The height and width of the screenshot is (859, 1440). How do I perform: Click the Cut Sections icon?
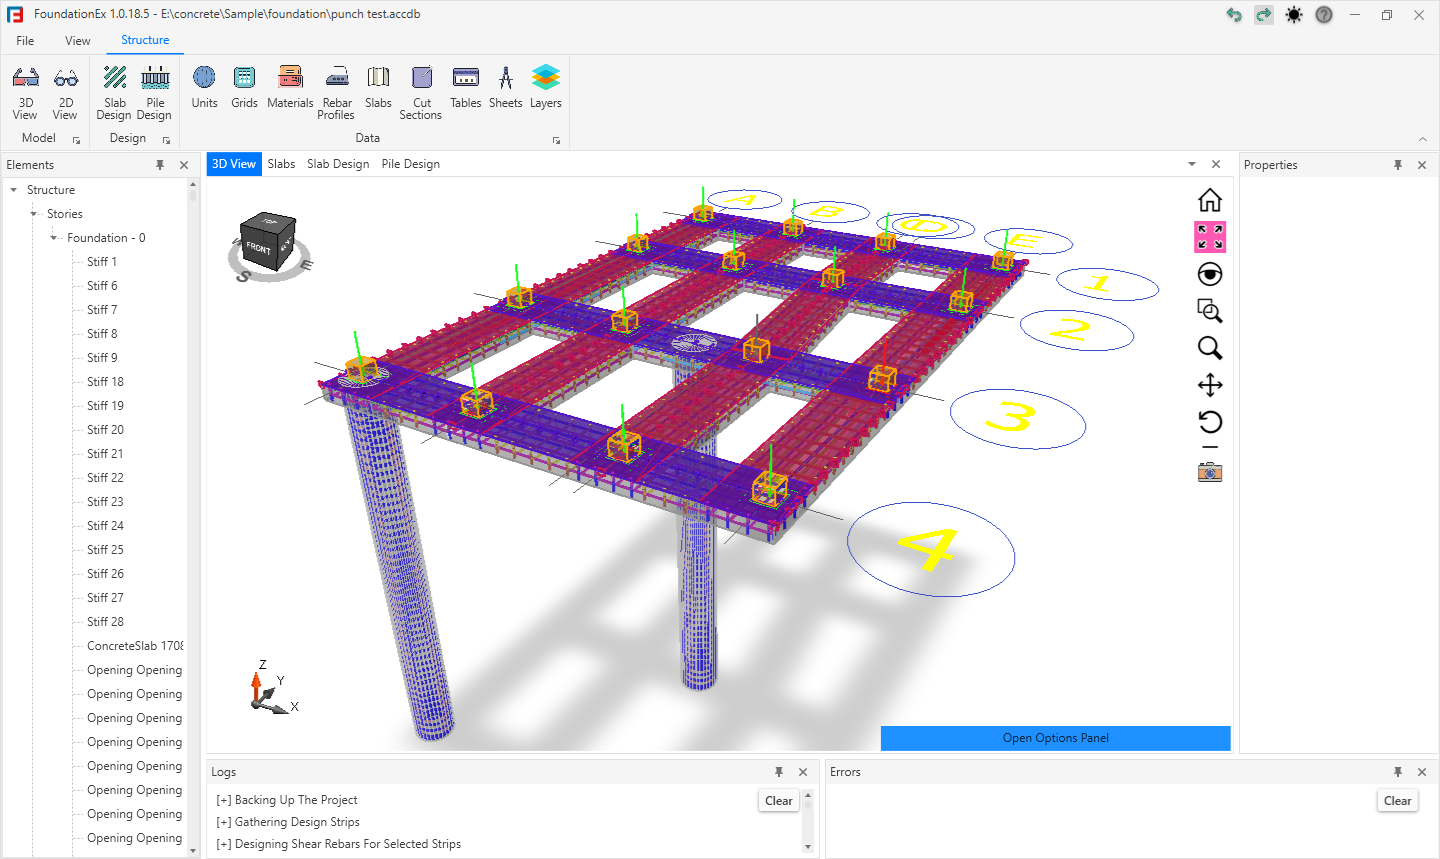click(x=421, y=92)
